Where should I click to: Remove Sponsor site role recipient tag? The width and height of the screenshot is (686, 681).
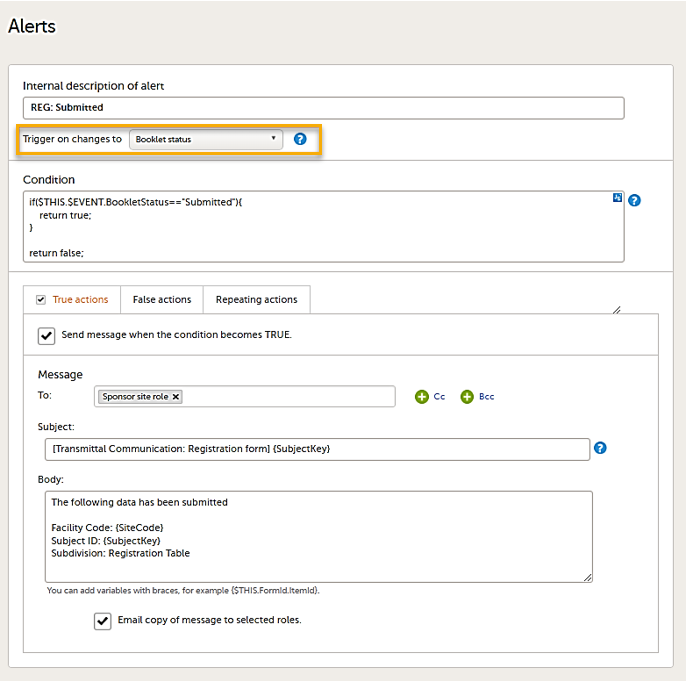click(x=176, y=397)
